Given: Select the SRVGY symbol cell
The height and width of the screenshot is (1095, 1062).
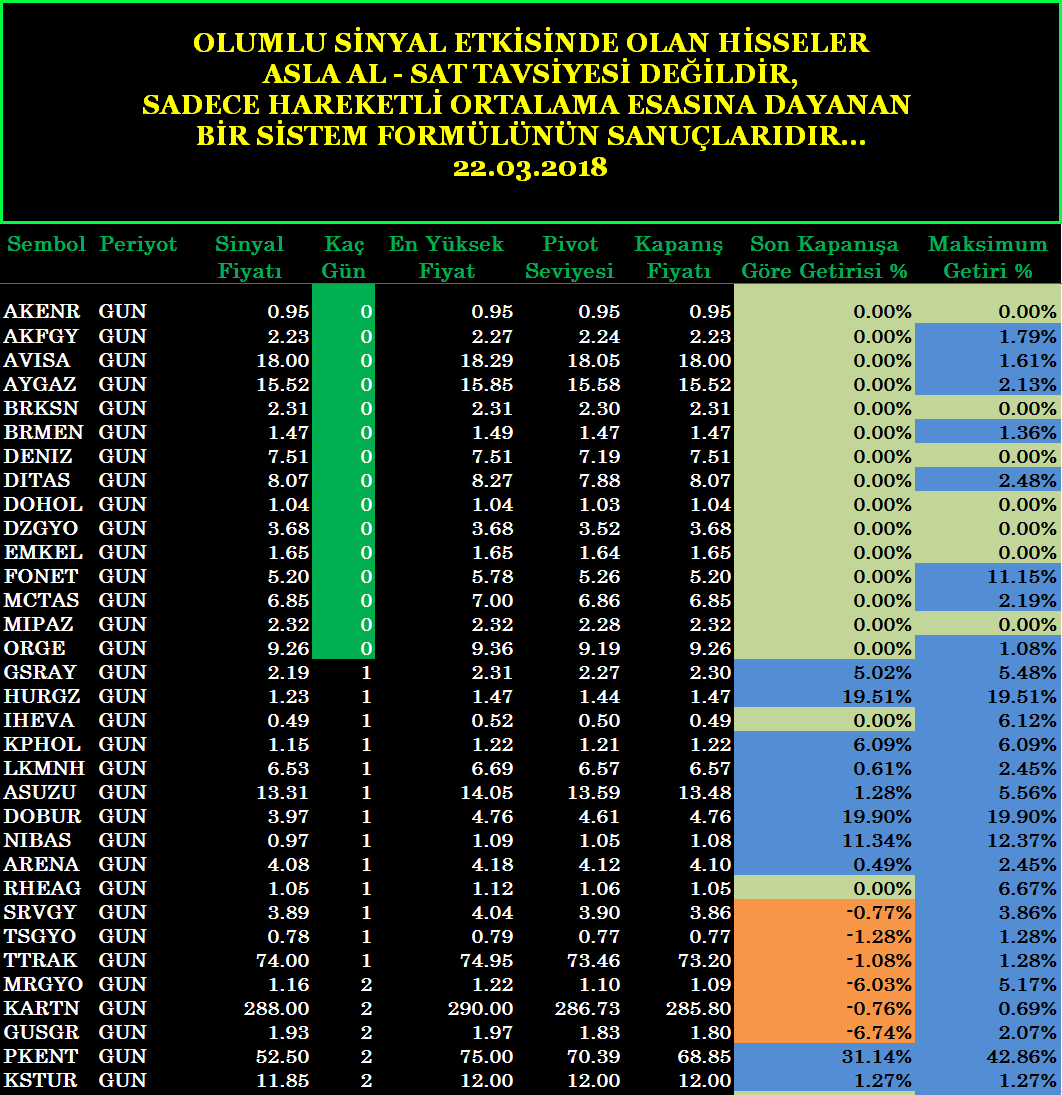Looking at the screenshot, I should [40, 912].
